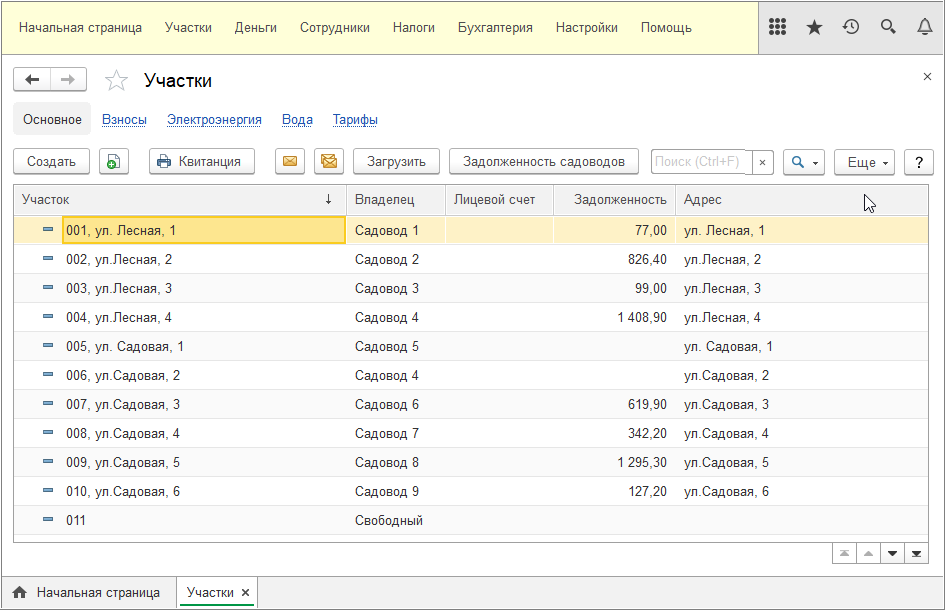The height and width of the screenshot is (610, 945).
Task: Open the favorites star in top bar
Action: (x=814, y=27)
